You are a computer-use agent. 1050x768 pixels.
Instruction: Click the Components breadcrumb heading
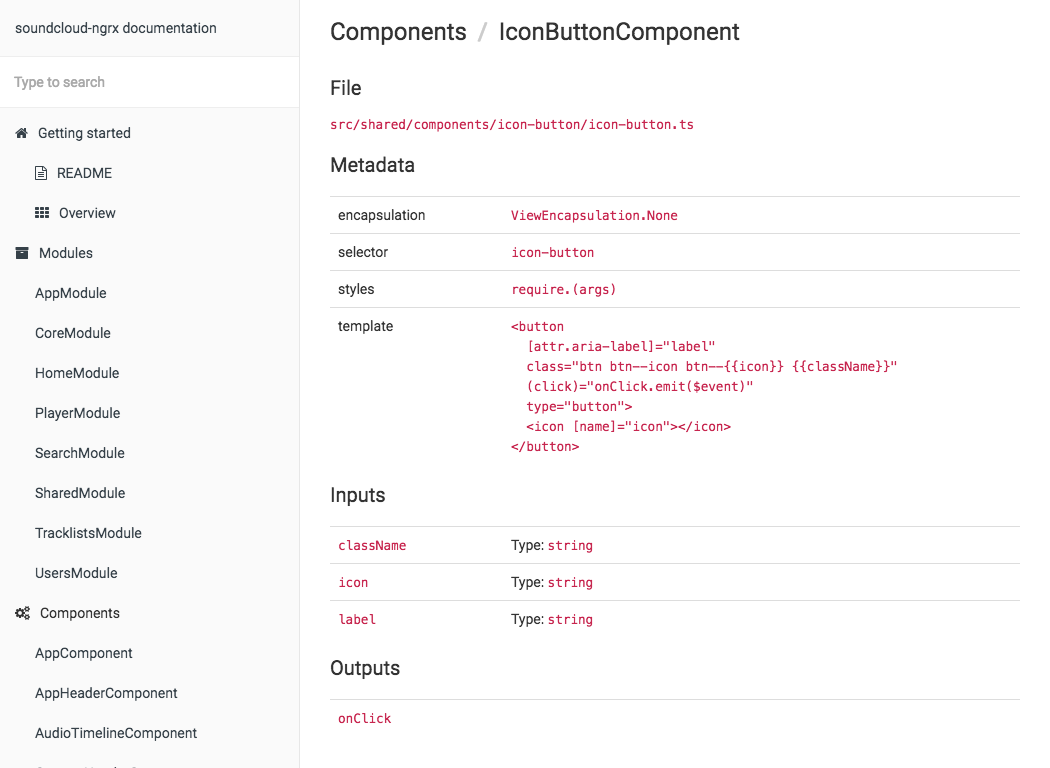[398, 32]
